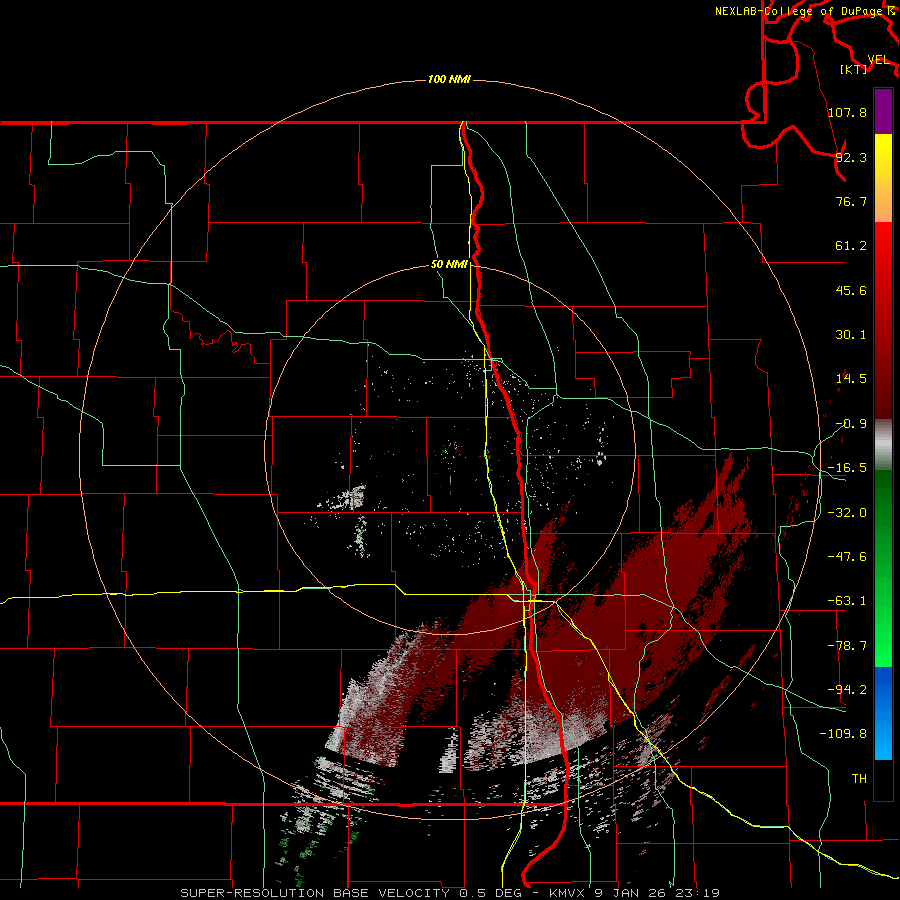The image size is (900, 900).
Task: Click the blue segment of velocity color bar
Action: 883,713
